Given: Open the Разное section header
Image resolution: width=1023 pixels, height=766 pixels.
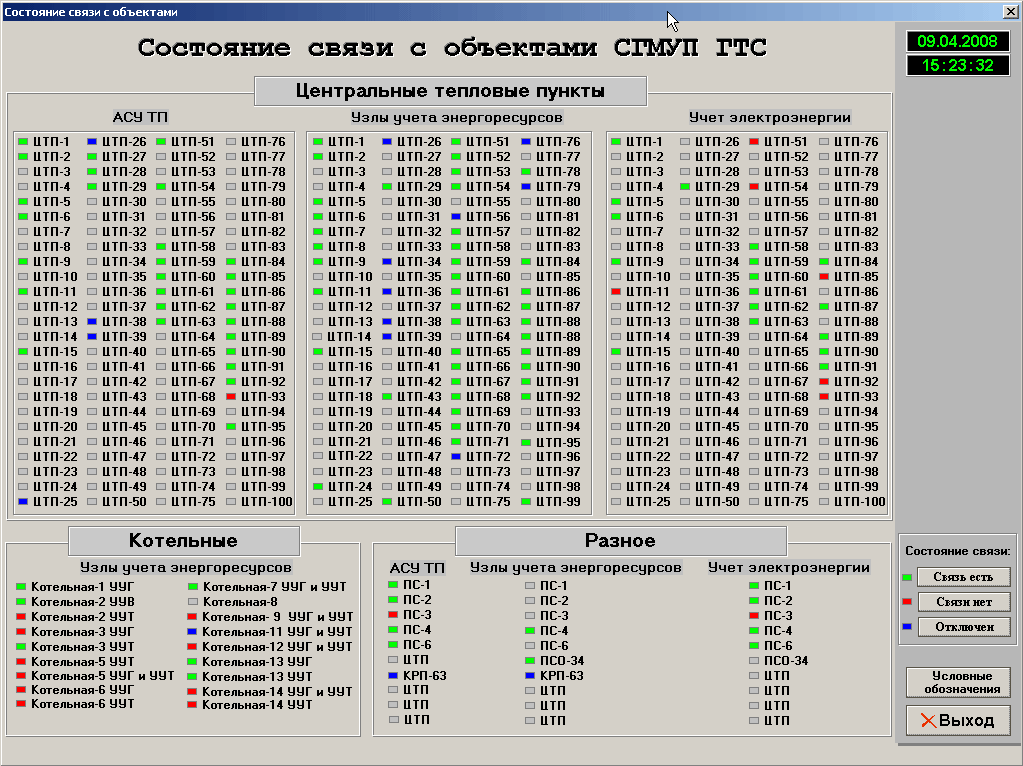Looking at the screenshot, I should [620, 540].
